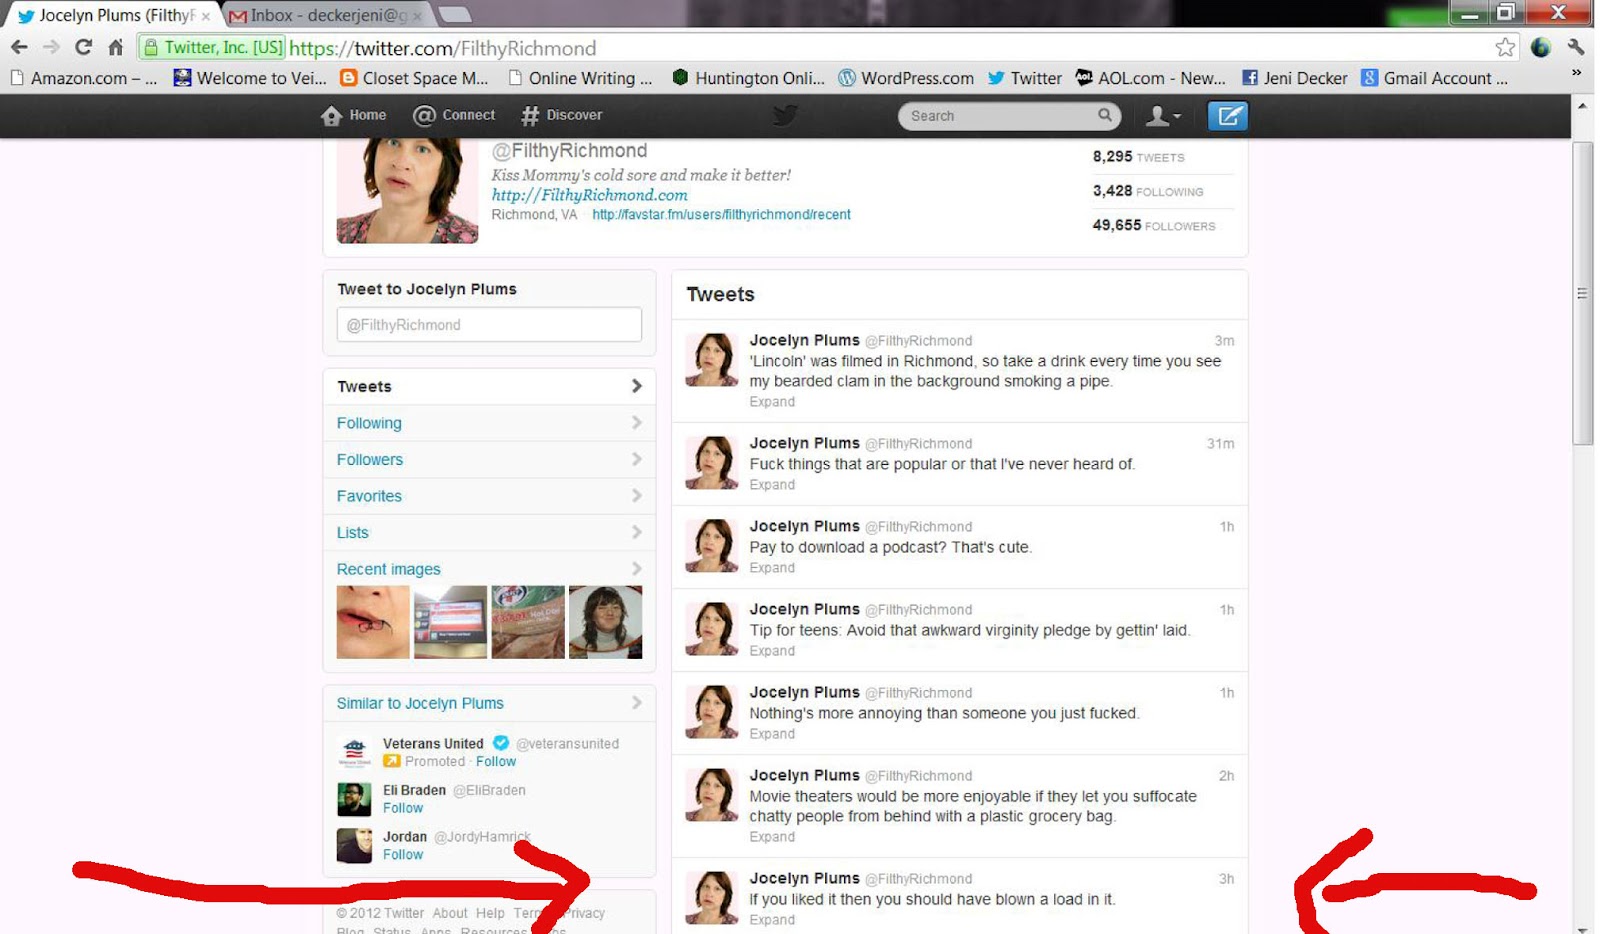Viewport: 1600px width, 934px height.
Task: View the 8,295 tweets count
Action: [x=1138, y=157]
